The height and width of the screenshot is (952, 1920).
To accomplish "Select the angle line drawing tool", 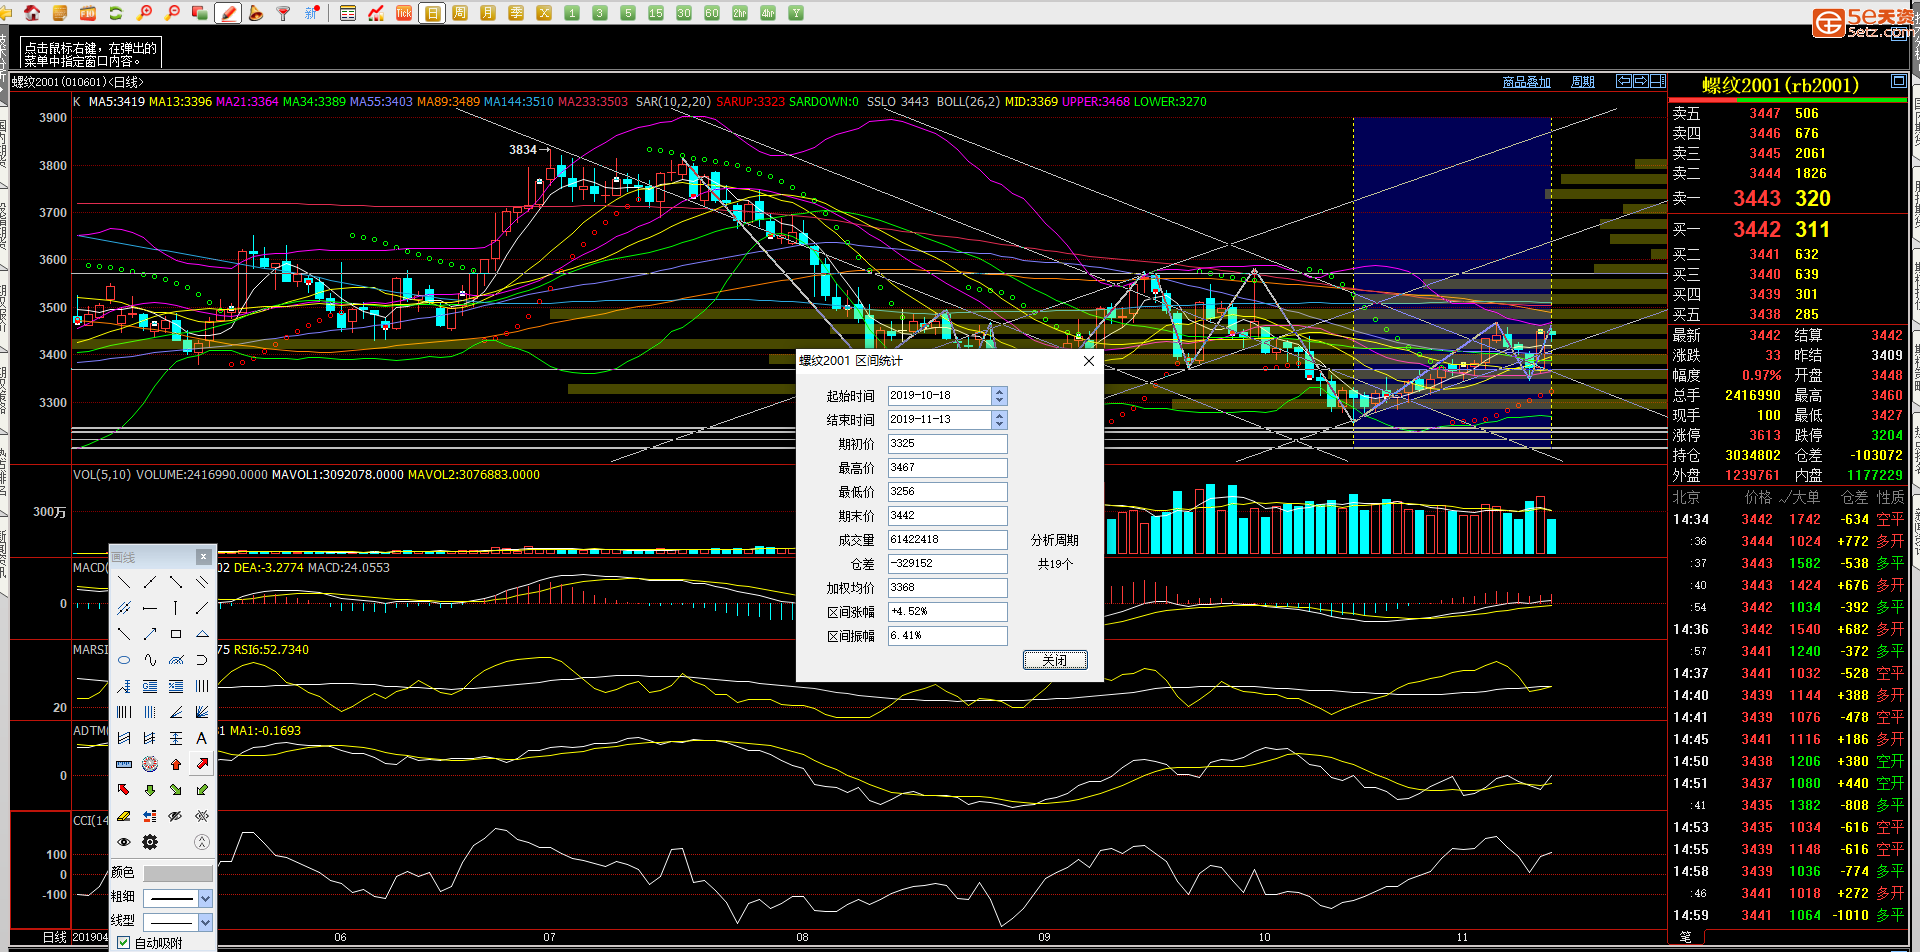I will pyautogui.click(x=176, y=712).
